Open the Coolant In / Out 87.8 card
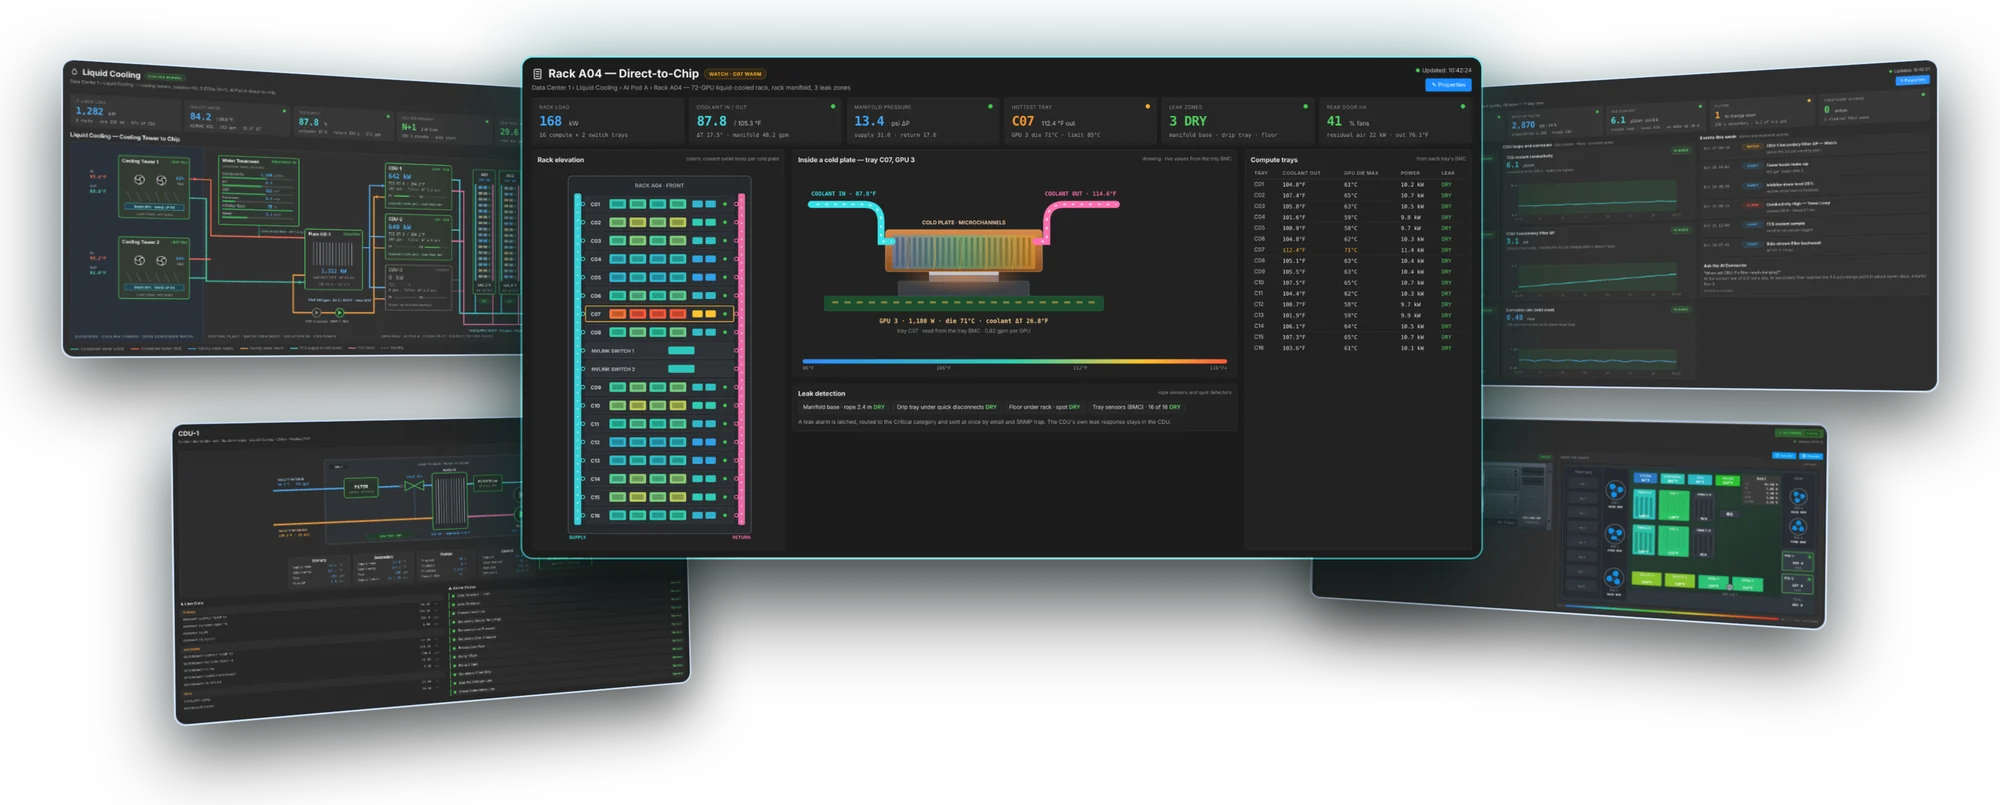 coord(766,121)
